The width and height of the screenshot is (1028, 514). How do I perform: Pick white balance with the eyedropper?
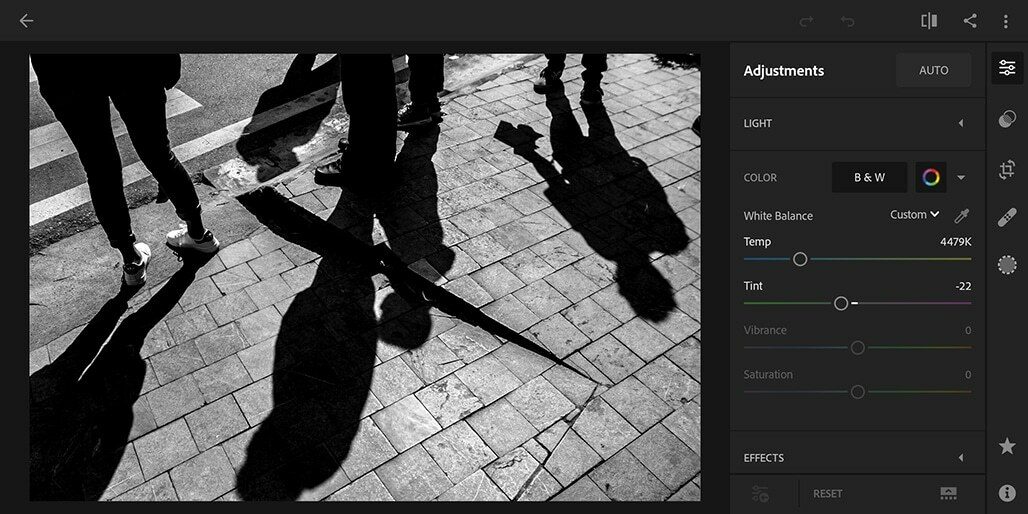click(x=961, y=215)
